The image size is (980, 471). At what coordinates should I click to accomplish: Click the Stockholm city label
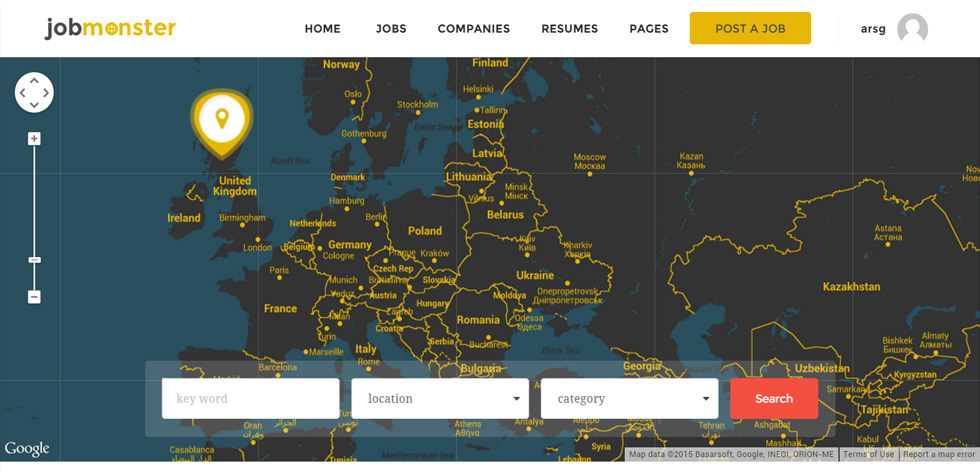pyautogui.click(x=418, y=104)
